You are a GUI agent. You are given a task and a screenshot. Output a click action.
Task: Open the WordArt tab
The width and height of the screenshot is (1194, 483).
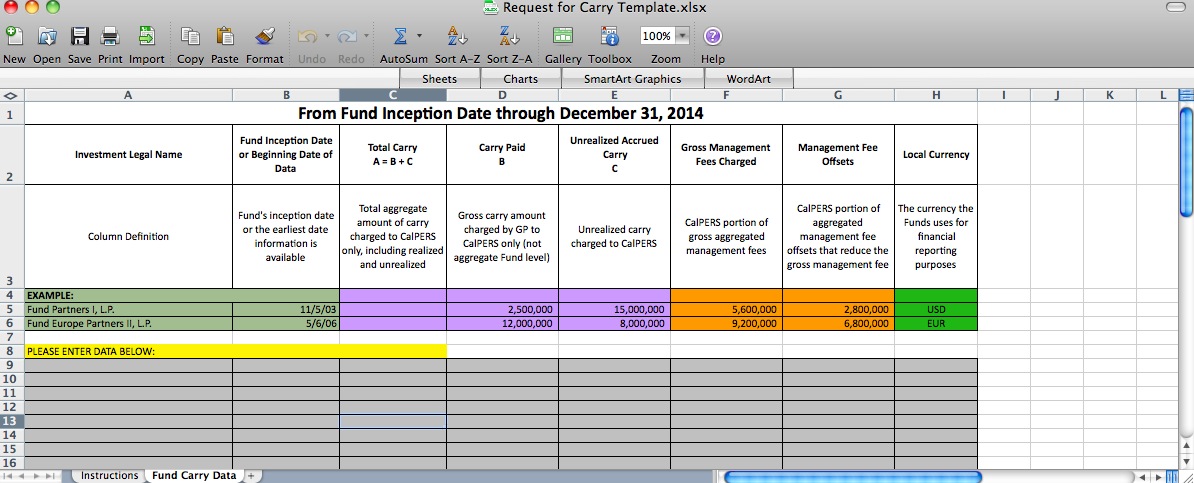749,78
